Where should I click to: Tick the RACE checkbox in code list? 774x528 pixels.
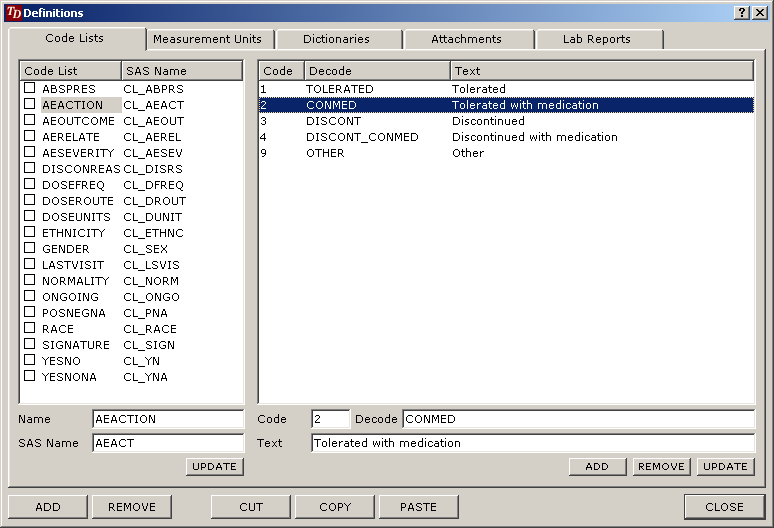pos(30,329)
